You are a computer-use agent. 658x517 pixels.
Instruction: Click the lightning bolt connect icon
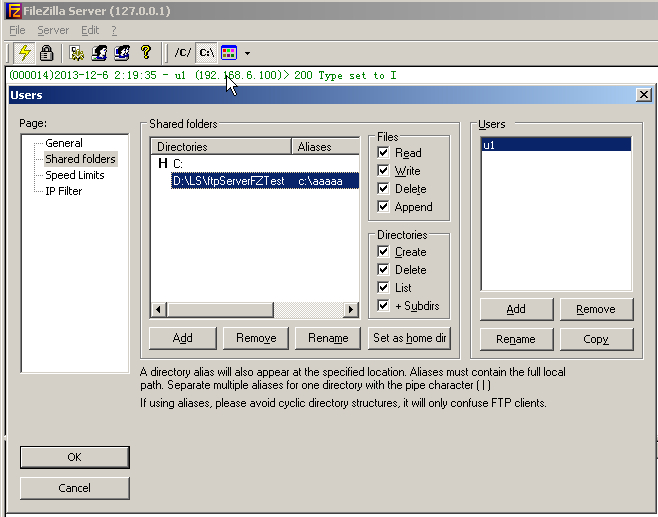pyautogui.click(x=24, y=53)
